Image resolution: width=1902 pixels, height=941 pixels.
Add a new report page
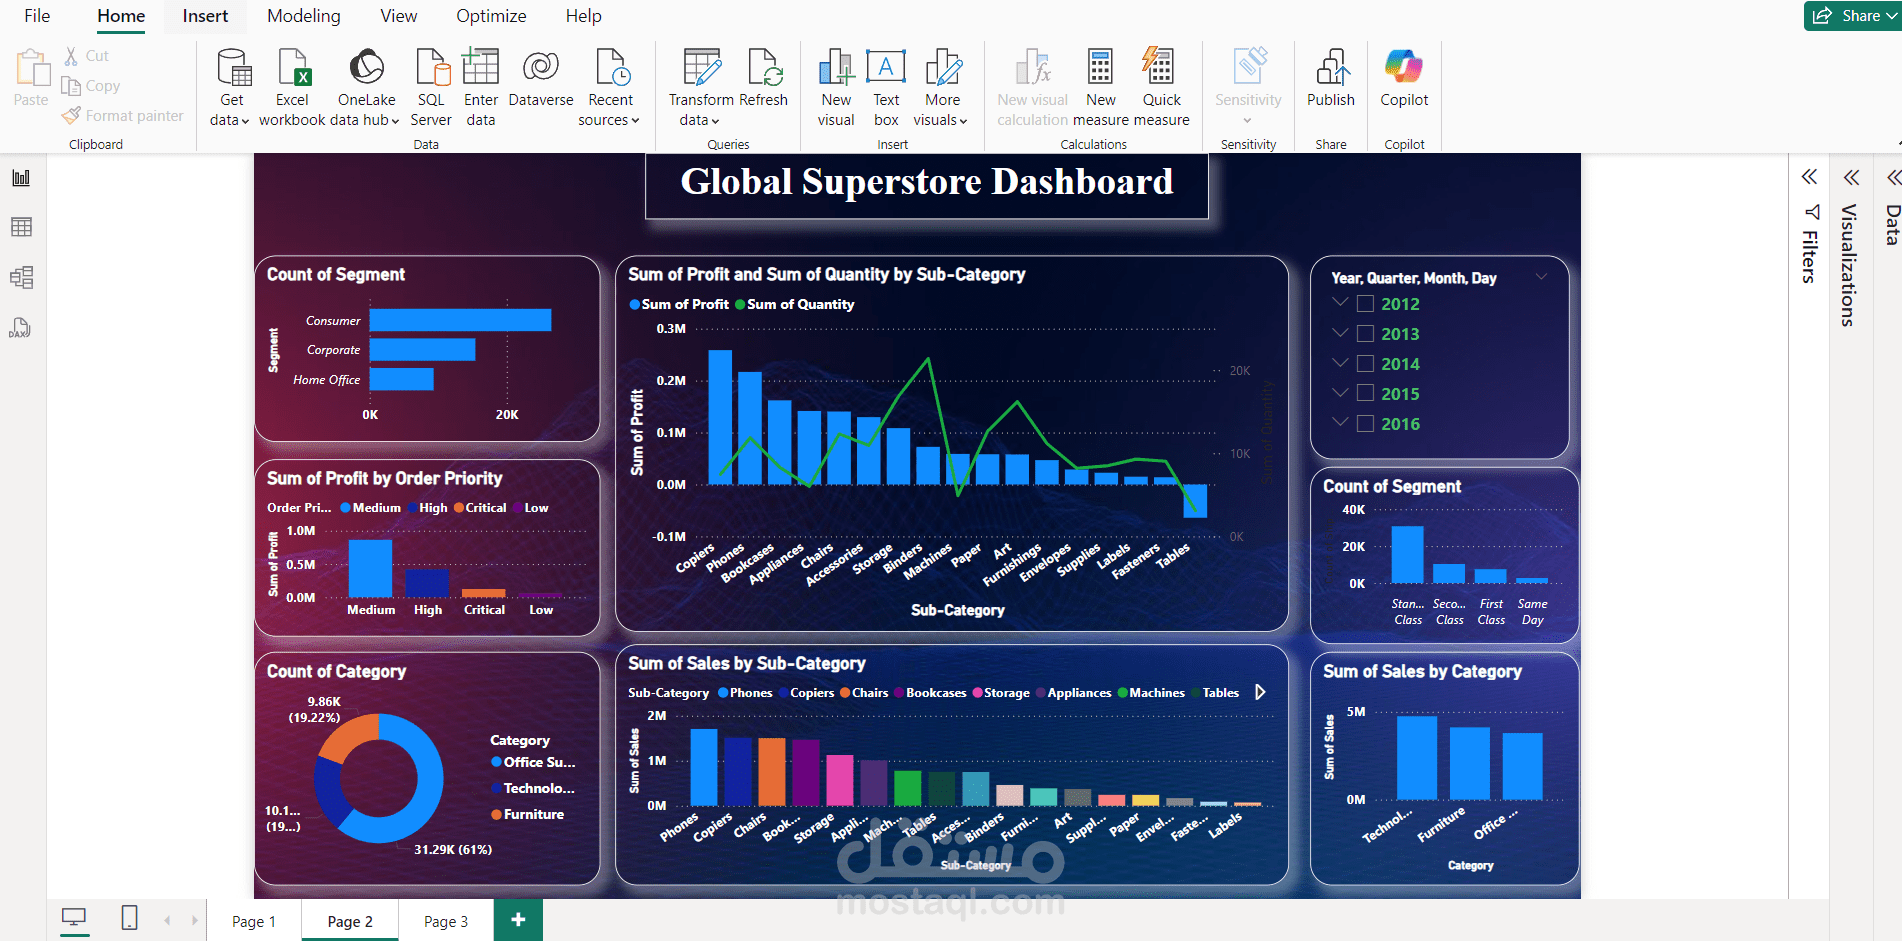click(518, 920)
